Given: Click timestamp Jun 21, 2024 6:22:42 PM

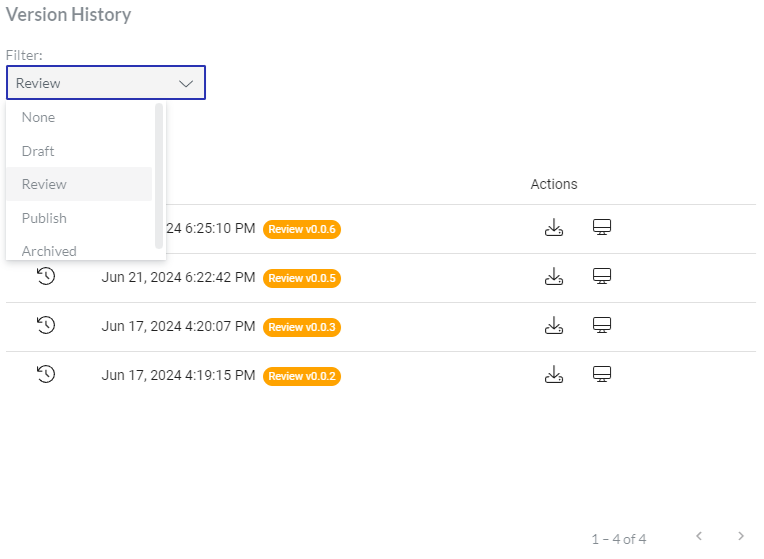Looking at the screenshot, I should pyautogui.click(x=178, y=277).
